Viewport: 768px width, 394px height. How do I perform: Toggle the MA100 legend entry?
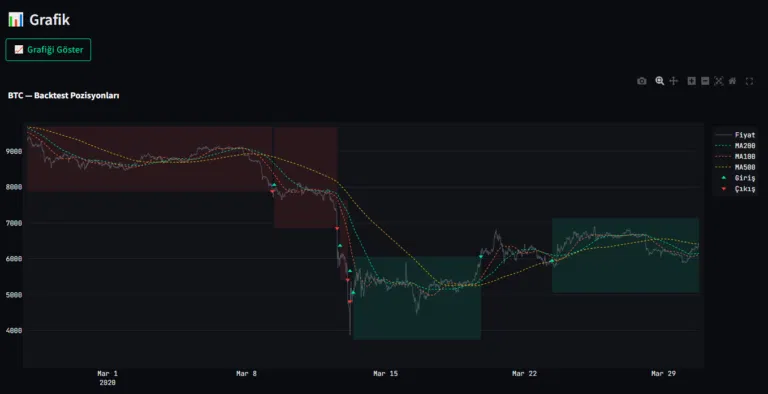coord(735,157)
